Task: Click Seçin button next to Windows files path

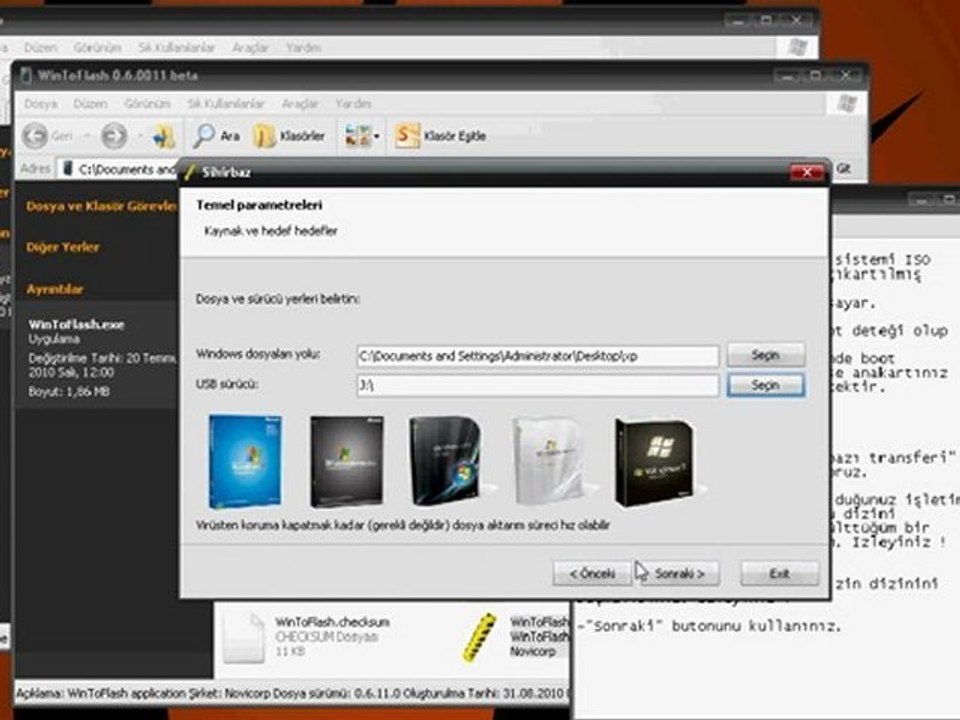Action: click(765, 355)
